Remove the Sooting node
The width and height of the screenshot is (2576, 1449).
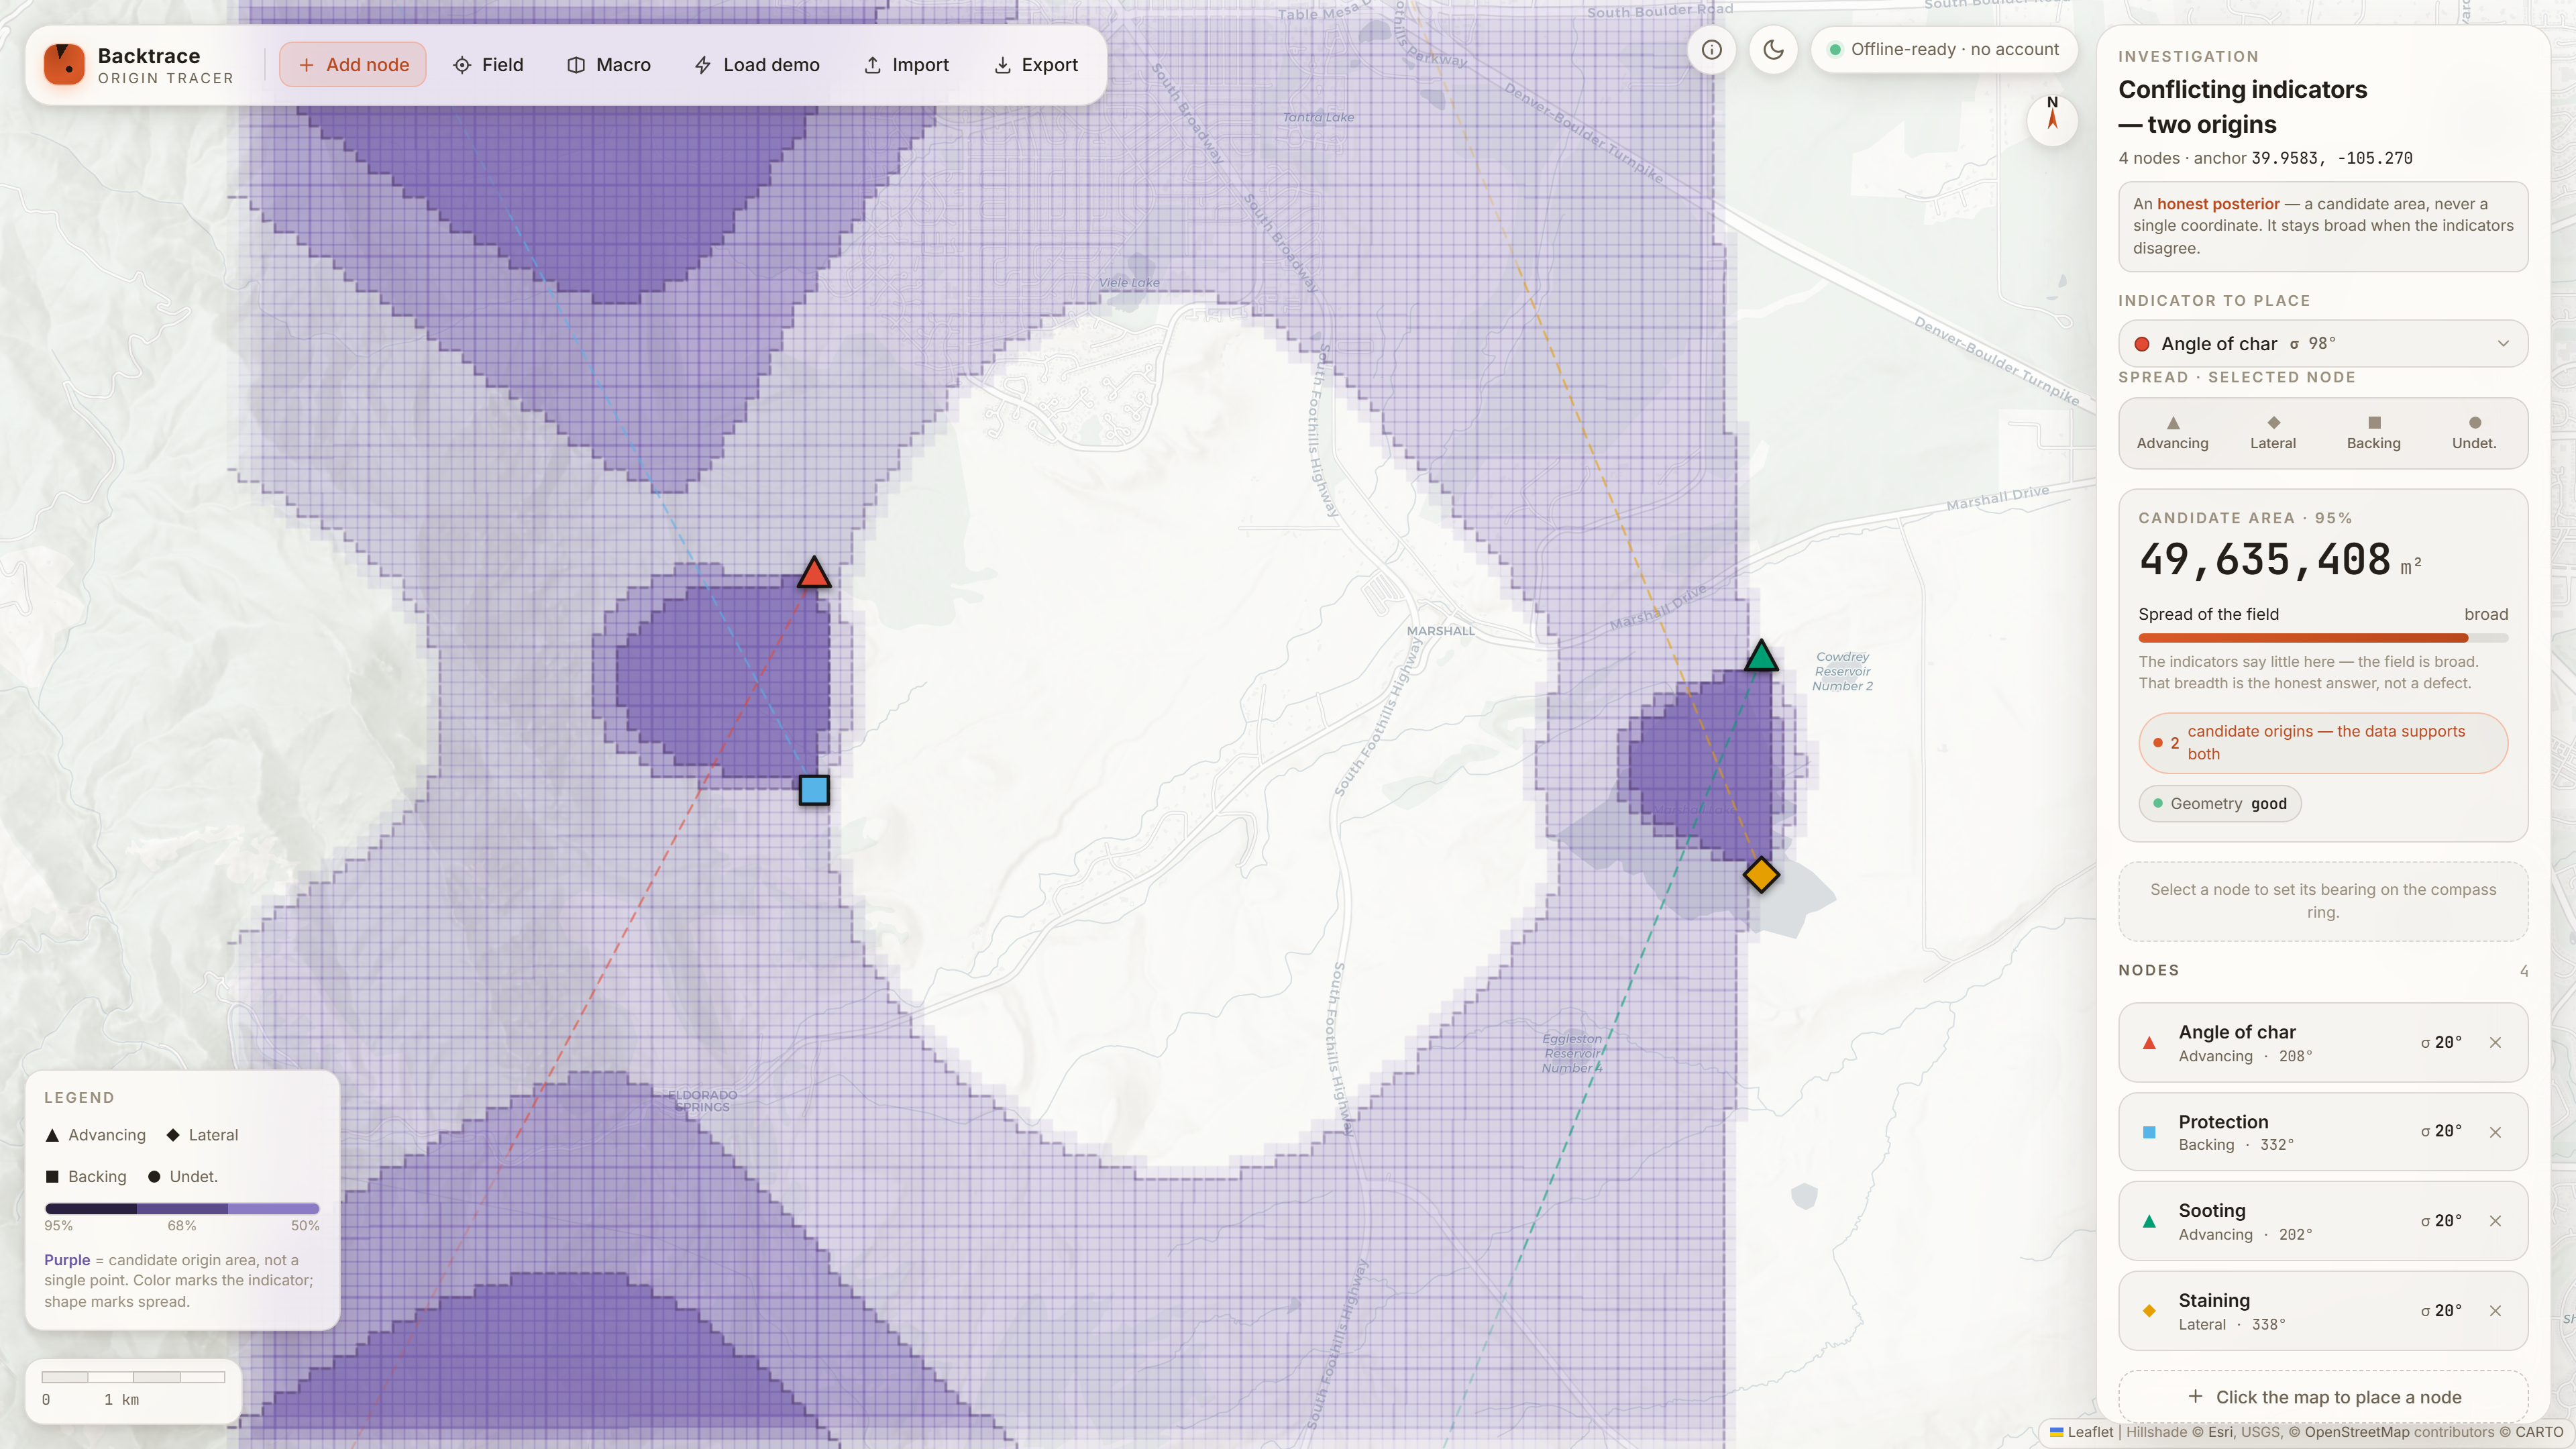[2496, 1221]
